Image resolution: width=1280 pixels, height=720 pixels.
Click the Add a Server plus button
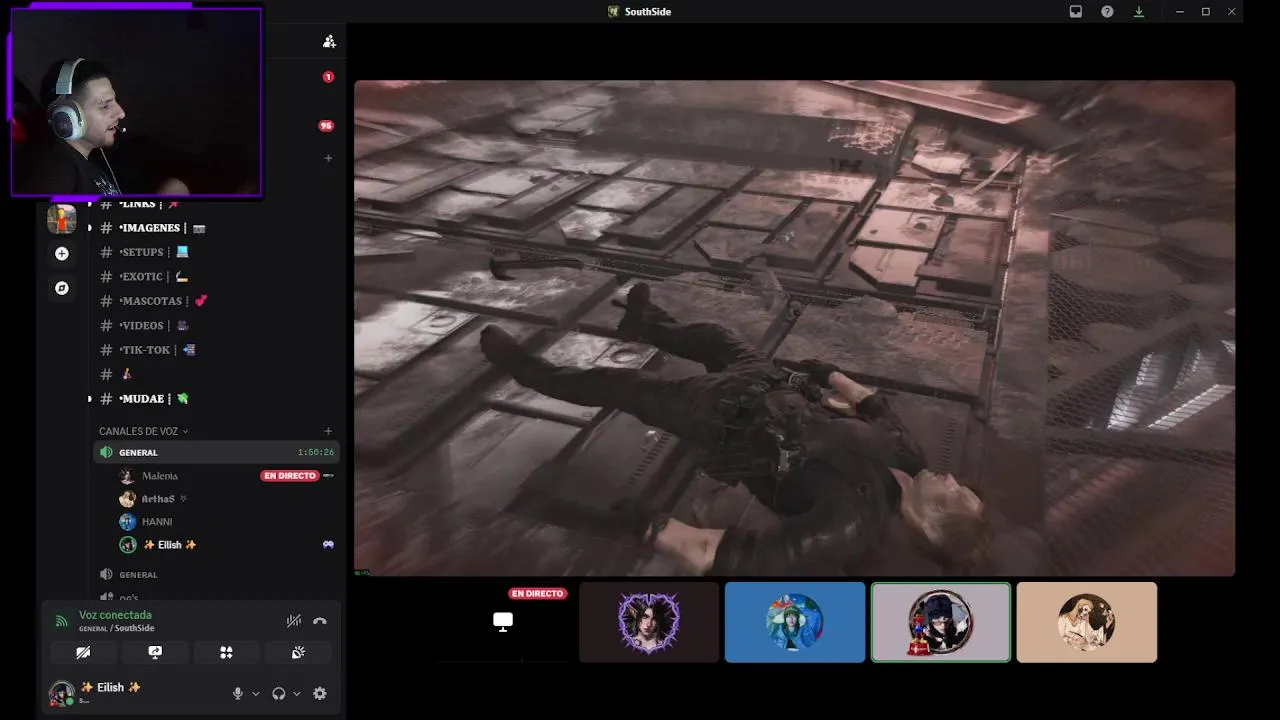[62, 254]
